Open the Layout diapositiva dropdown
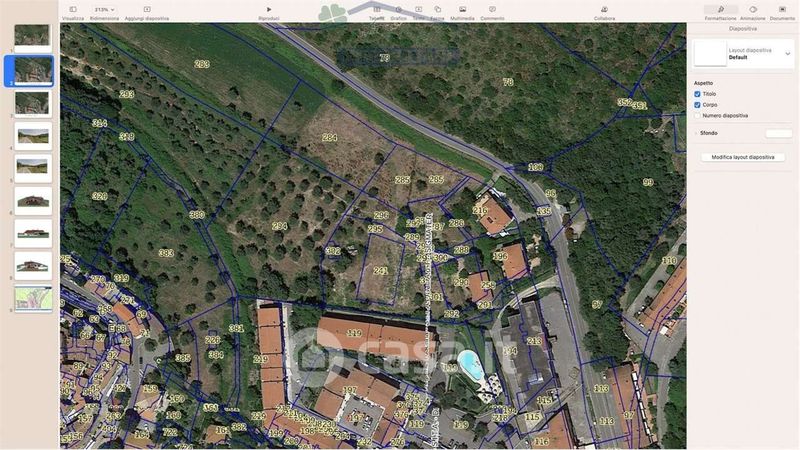 point(787,54)
